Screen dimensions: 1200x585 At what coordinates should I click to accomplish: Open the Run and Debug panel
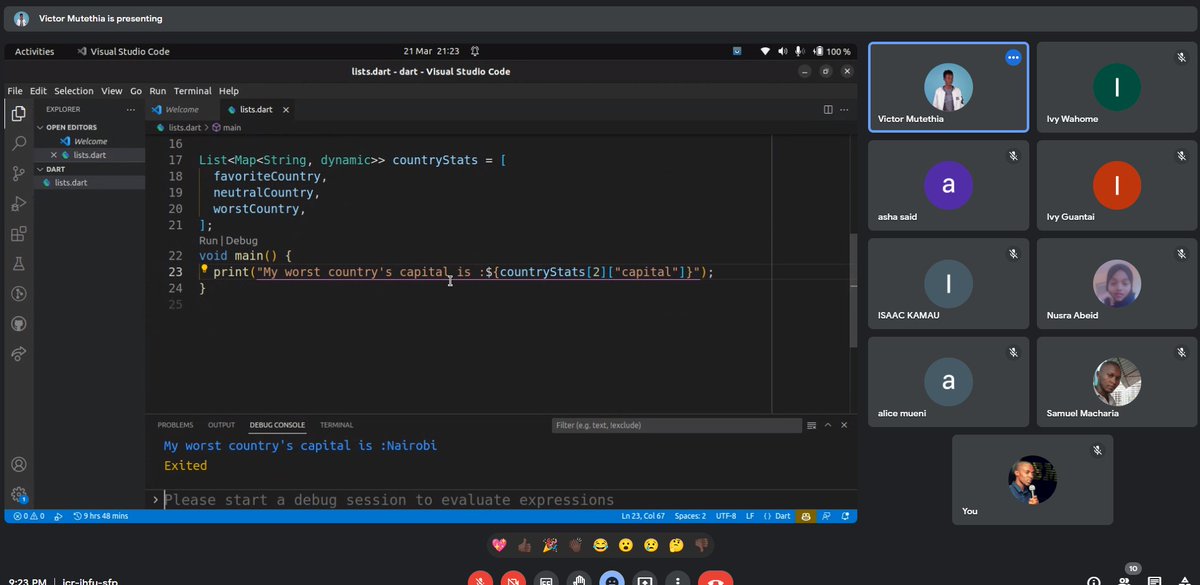click(18, 204)
